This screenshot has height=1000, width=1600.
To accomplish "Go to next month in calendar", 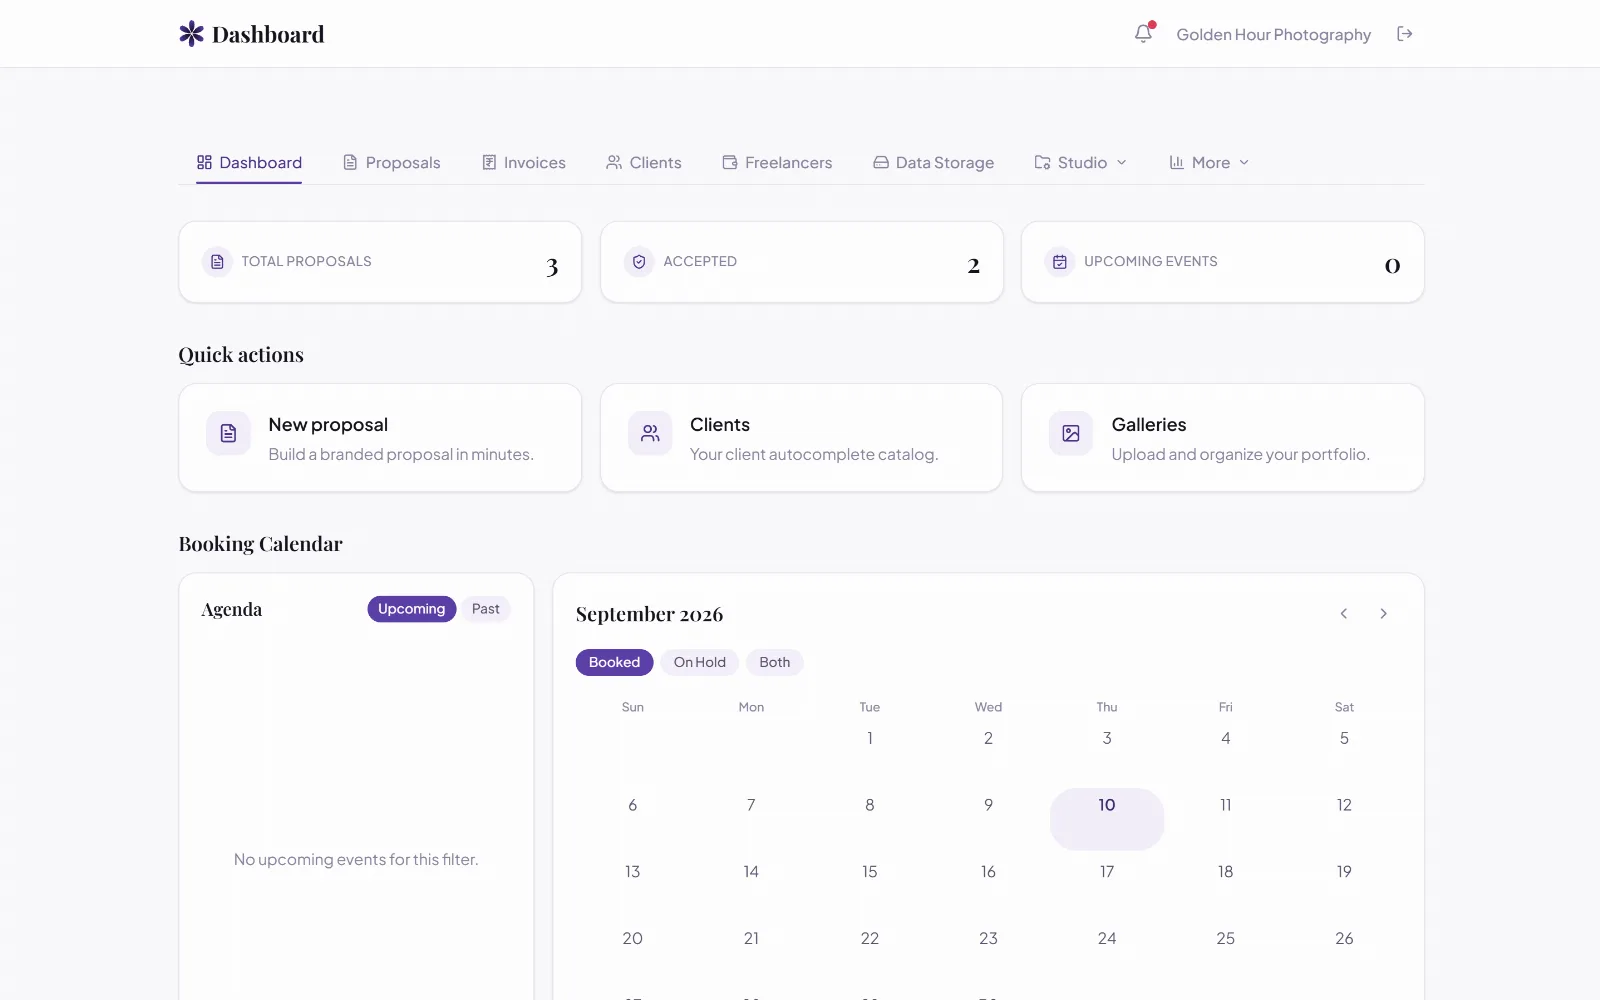I will click(x=1384, y=614).
